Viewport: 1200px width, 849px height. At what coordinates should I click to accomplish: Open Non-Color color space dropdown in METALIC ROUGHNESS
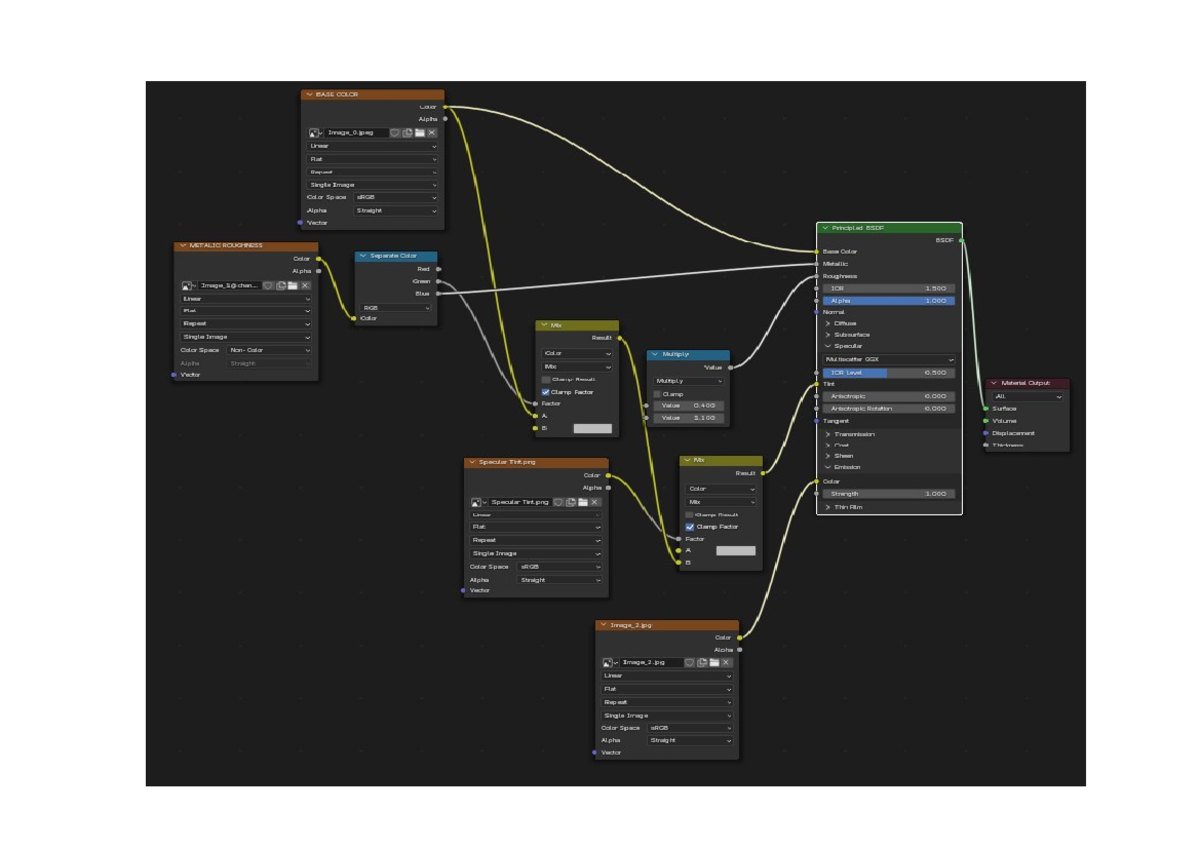[270, 350]
